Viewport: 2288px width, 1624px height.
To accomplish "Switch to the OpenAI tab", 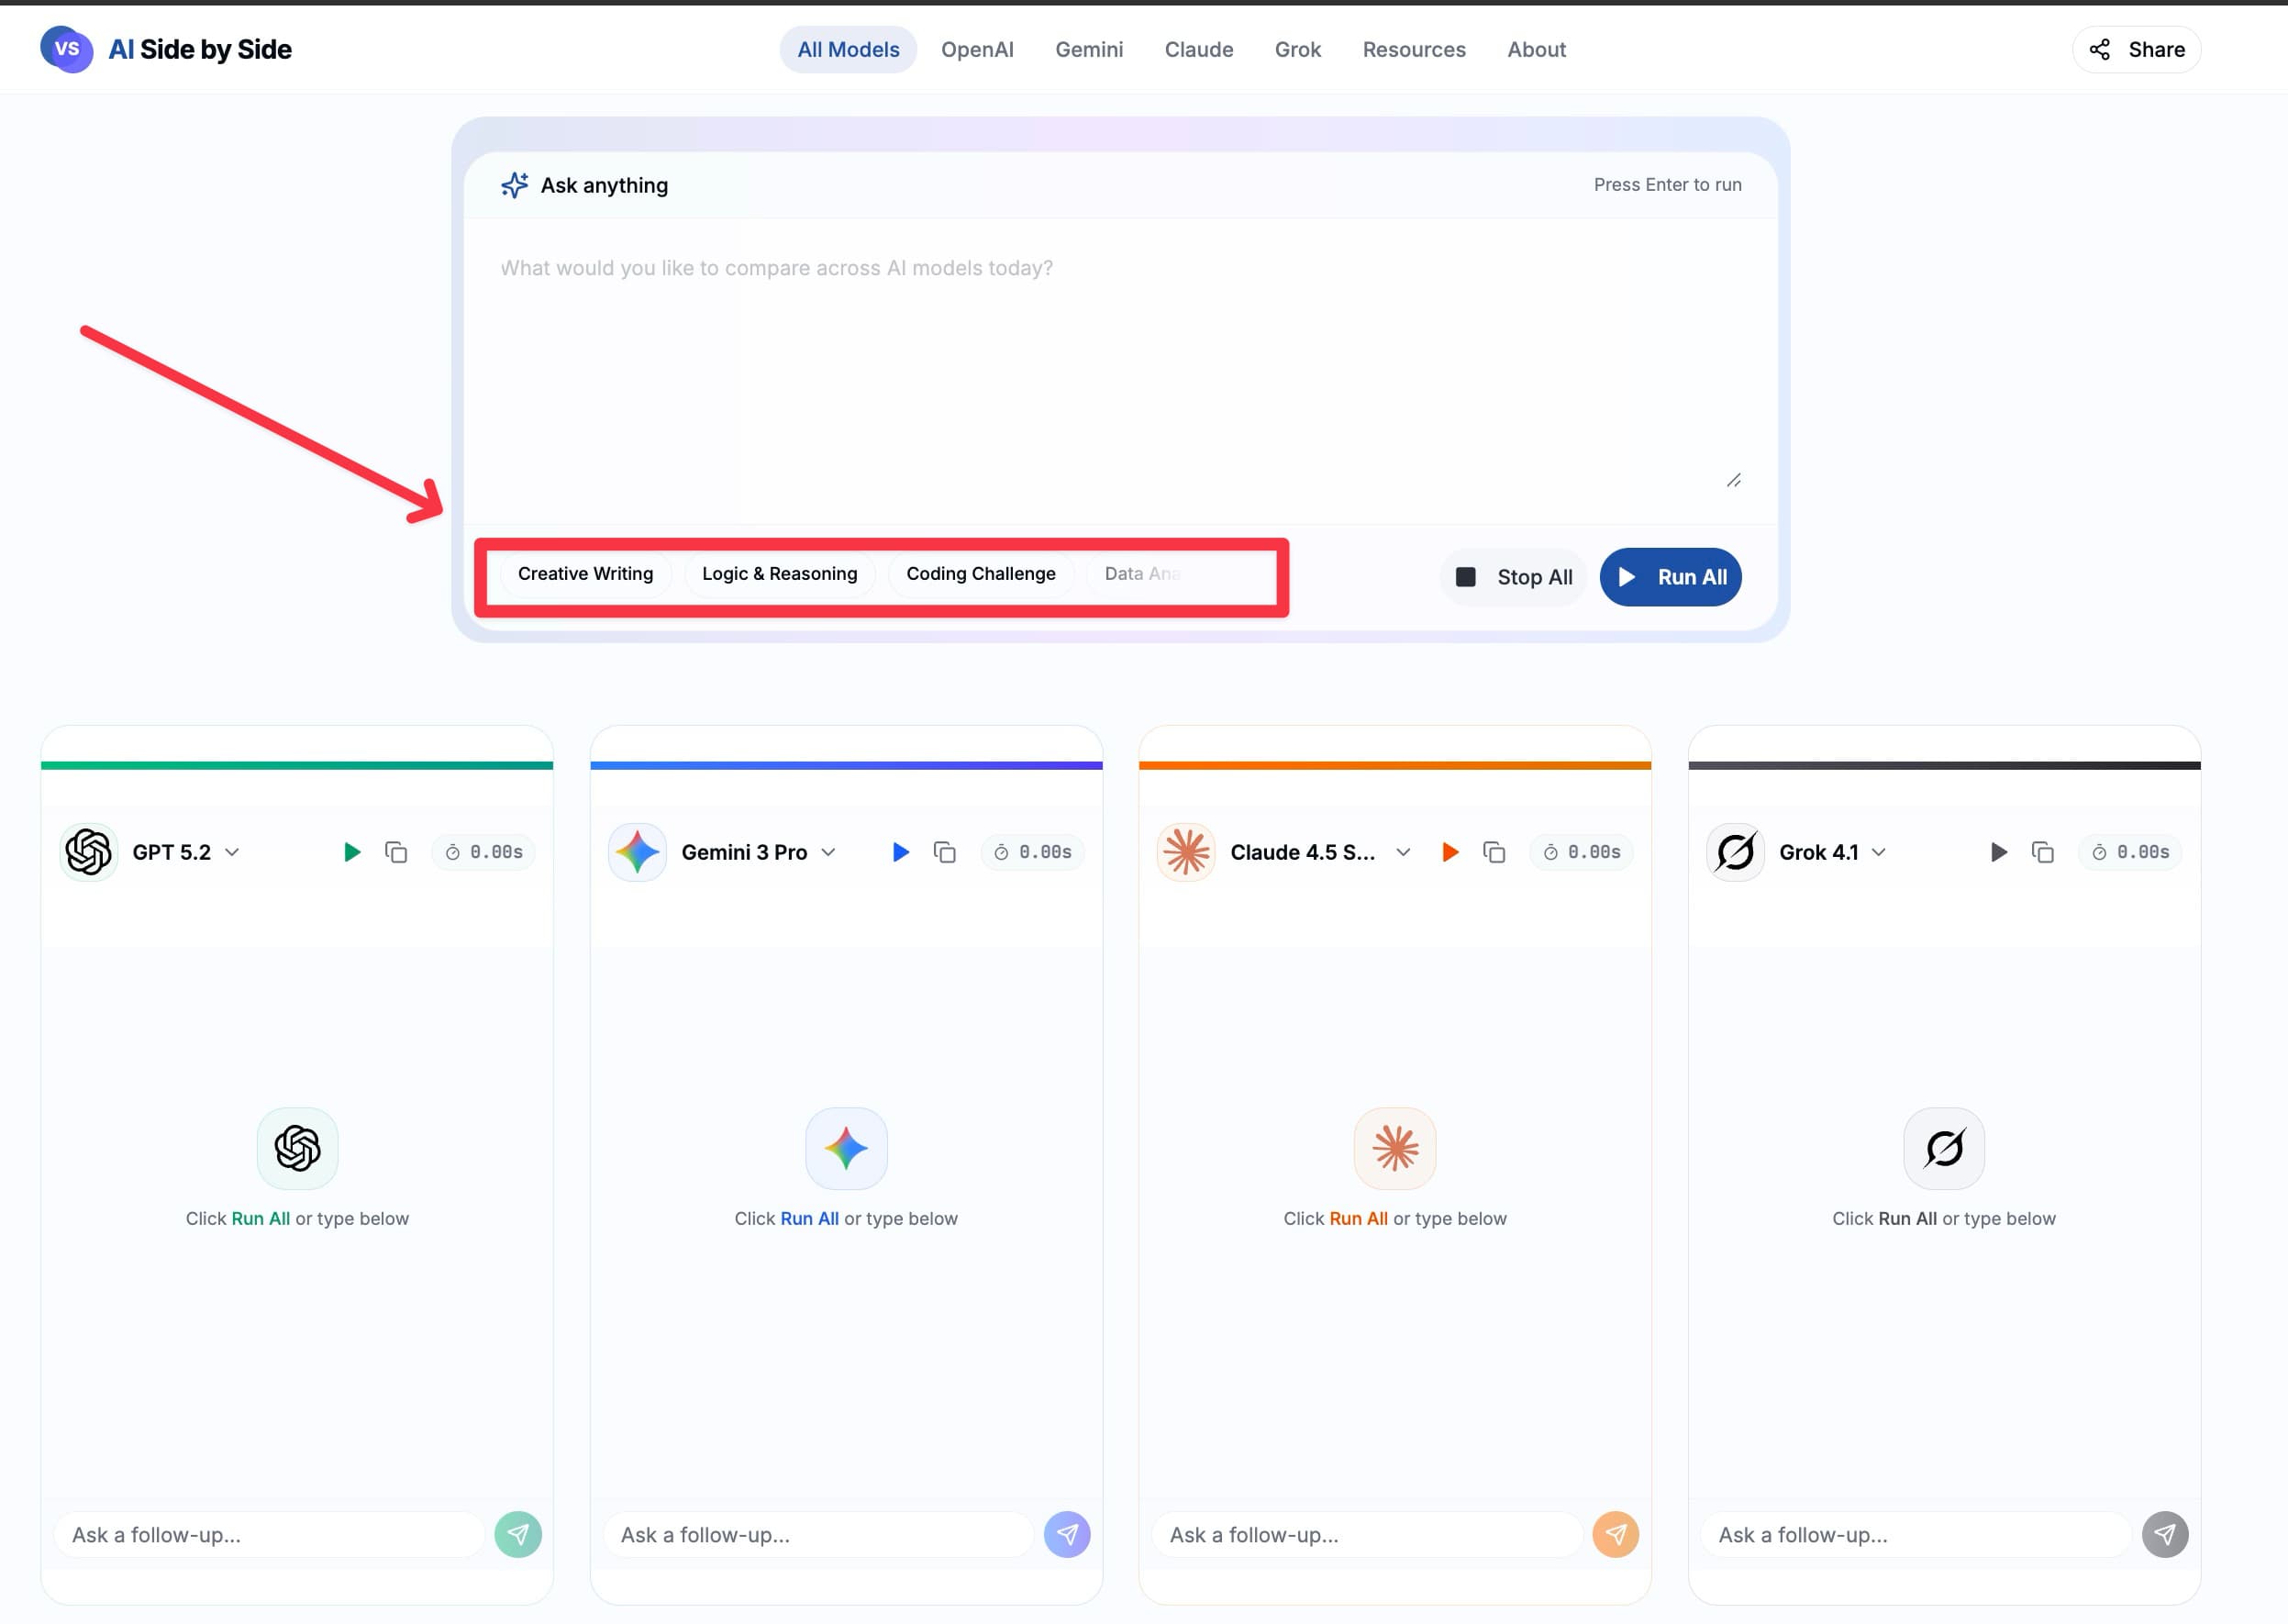I will 976,50.
